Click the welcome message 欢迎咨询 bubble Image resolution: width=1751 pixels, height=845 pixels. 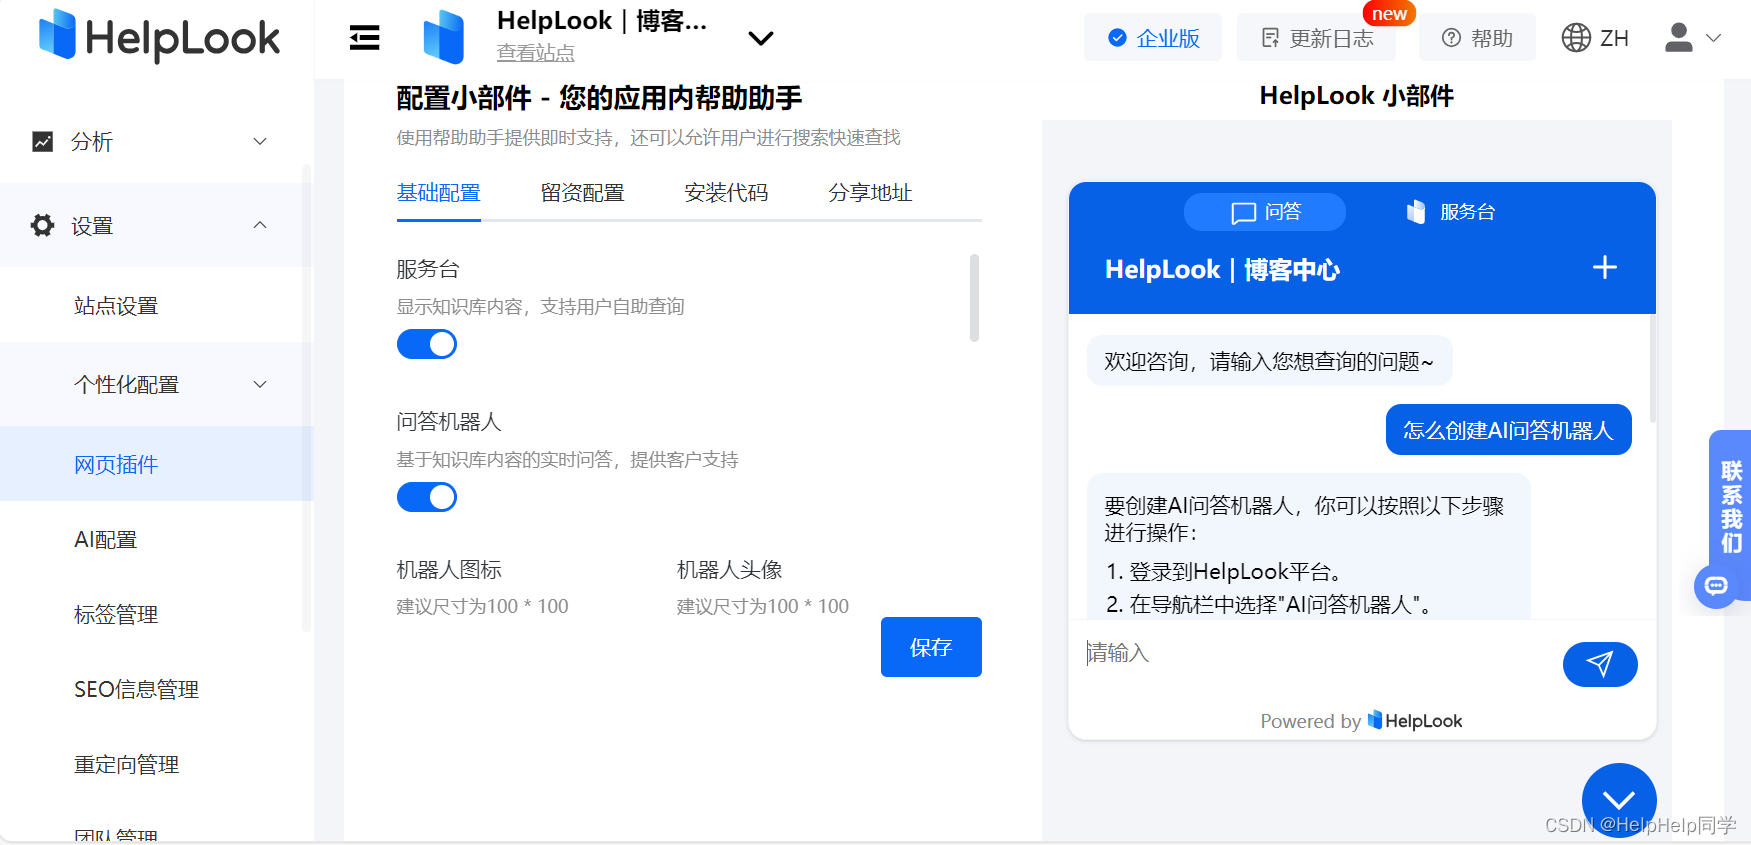(x=1269, y=361)
